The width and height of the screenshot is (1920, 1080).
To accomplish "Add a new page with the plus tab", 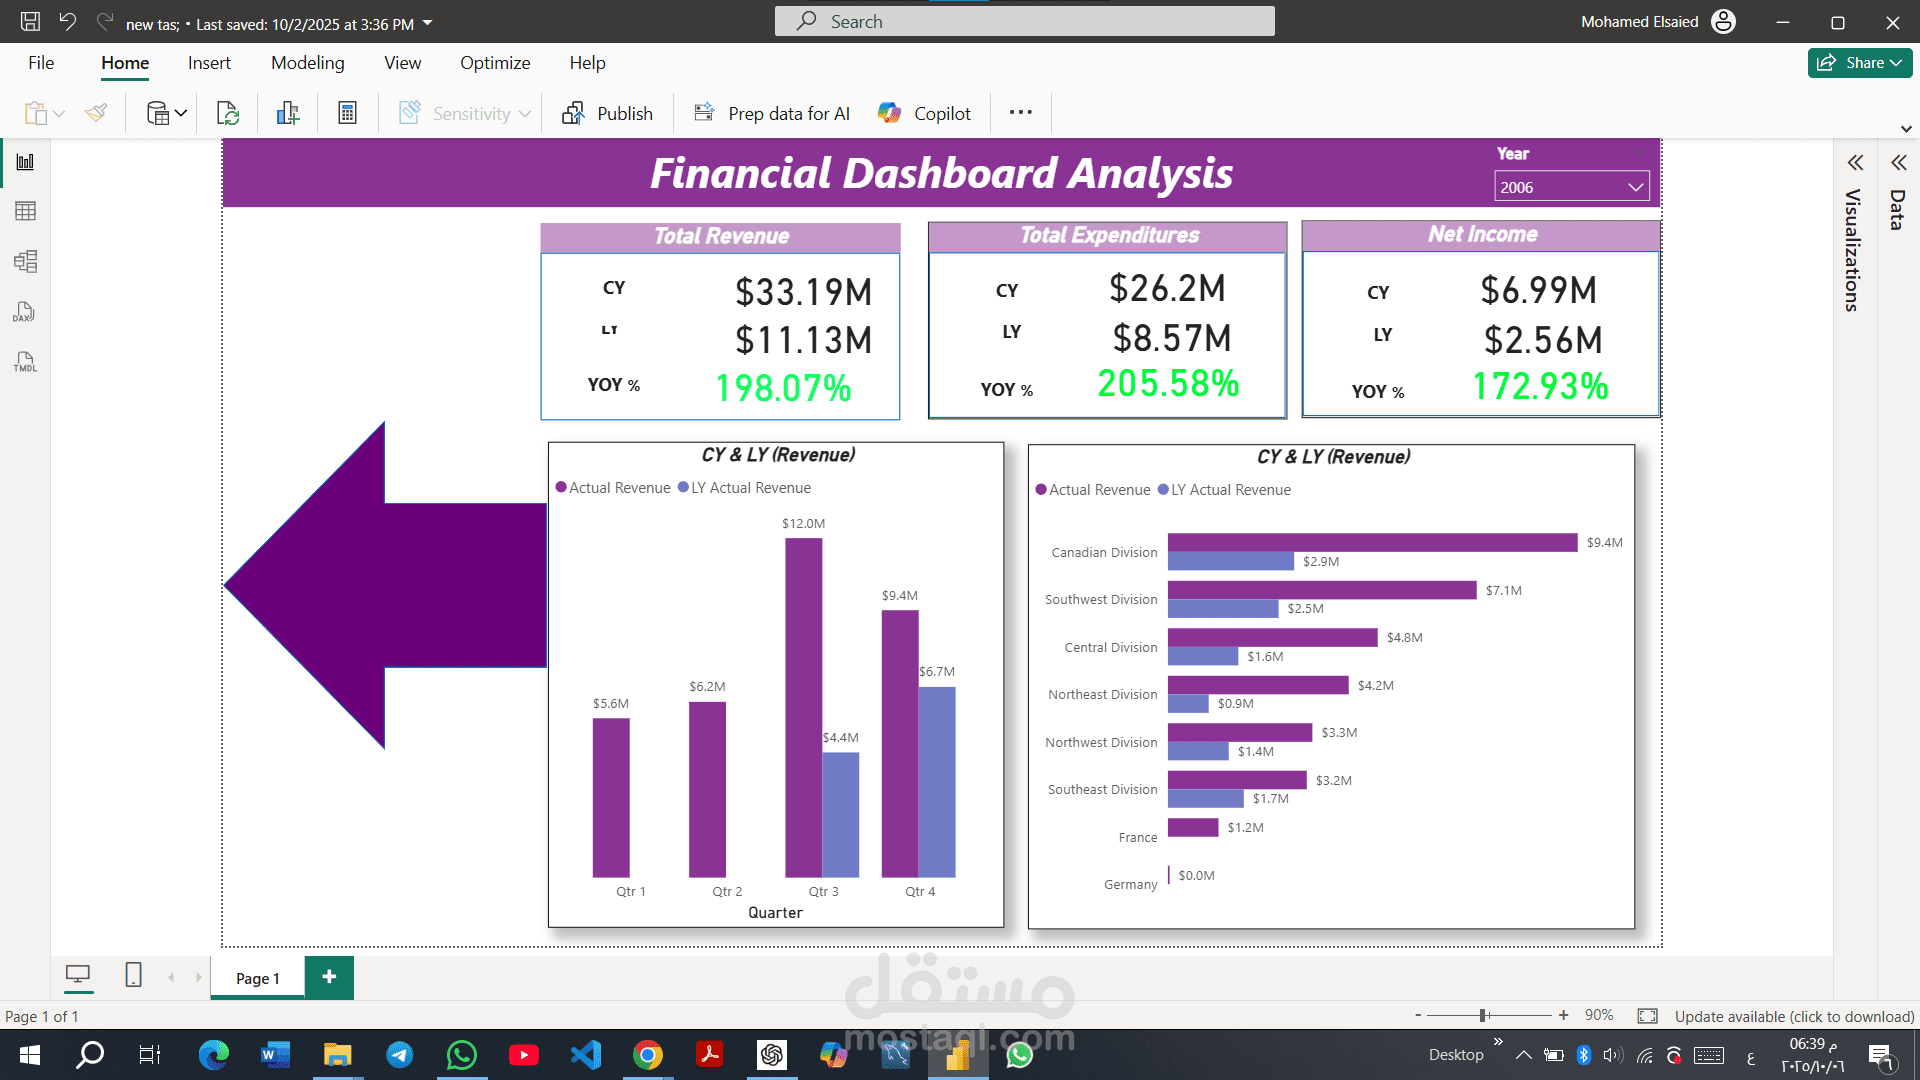I will coord(329,977).
